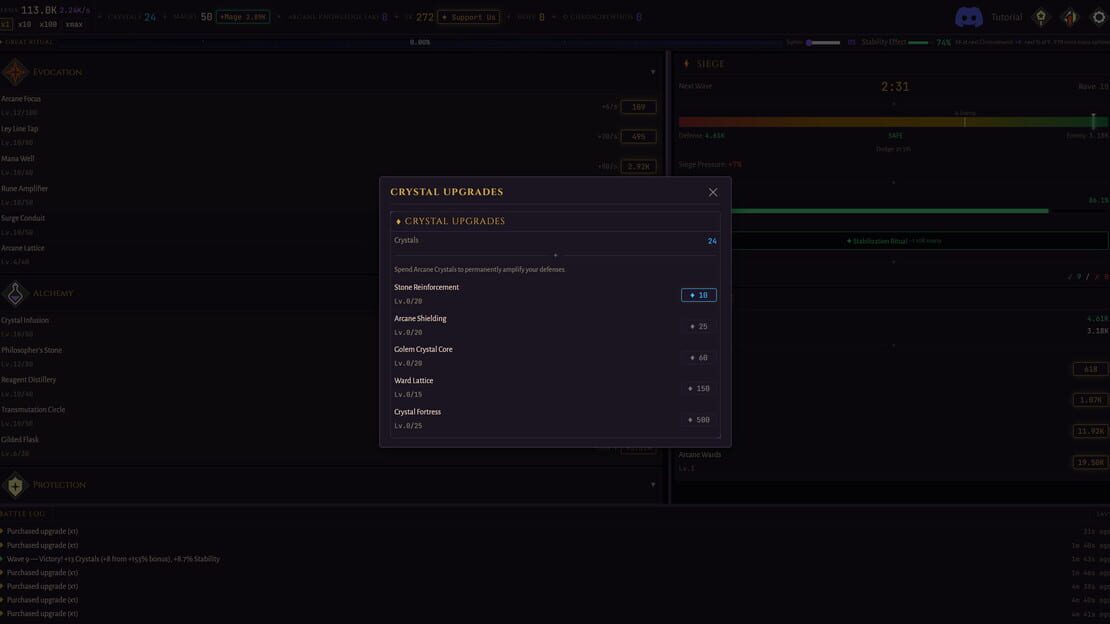The width and height of the screenshot is (1110, 624).
Task: Click the Crystal Fortress upgrade name
Action: [418, 412]
